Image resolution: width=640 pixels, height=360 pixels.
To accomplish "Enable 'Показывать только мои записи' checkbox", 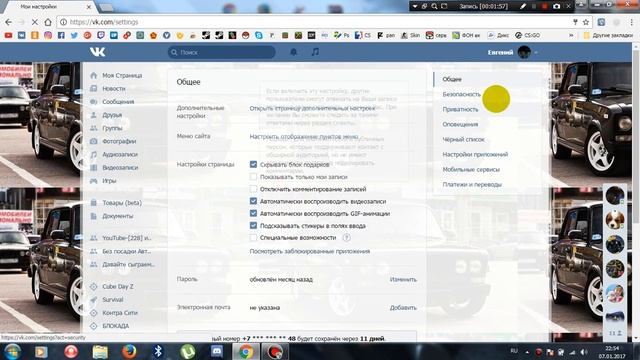I will pyautogui.click(x=253, y=177).
